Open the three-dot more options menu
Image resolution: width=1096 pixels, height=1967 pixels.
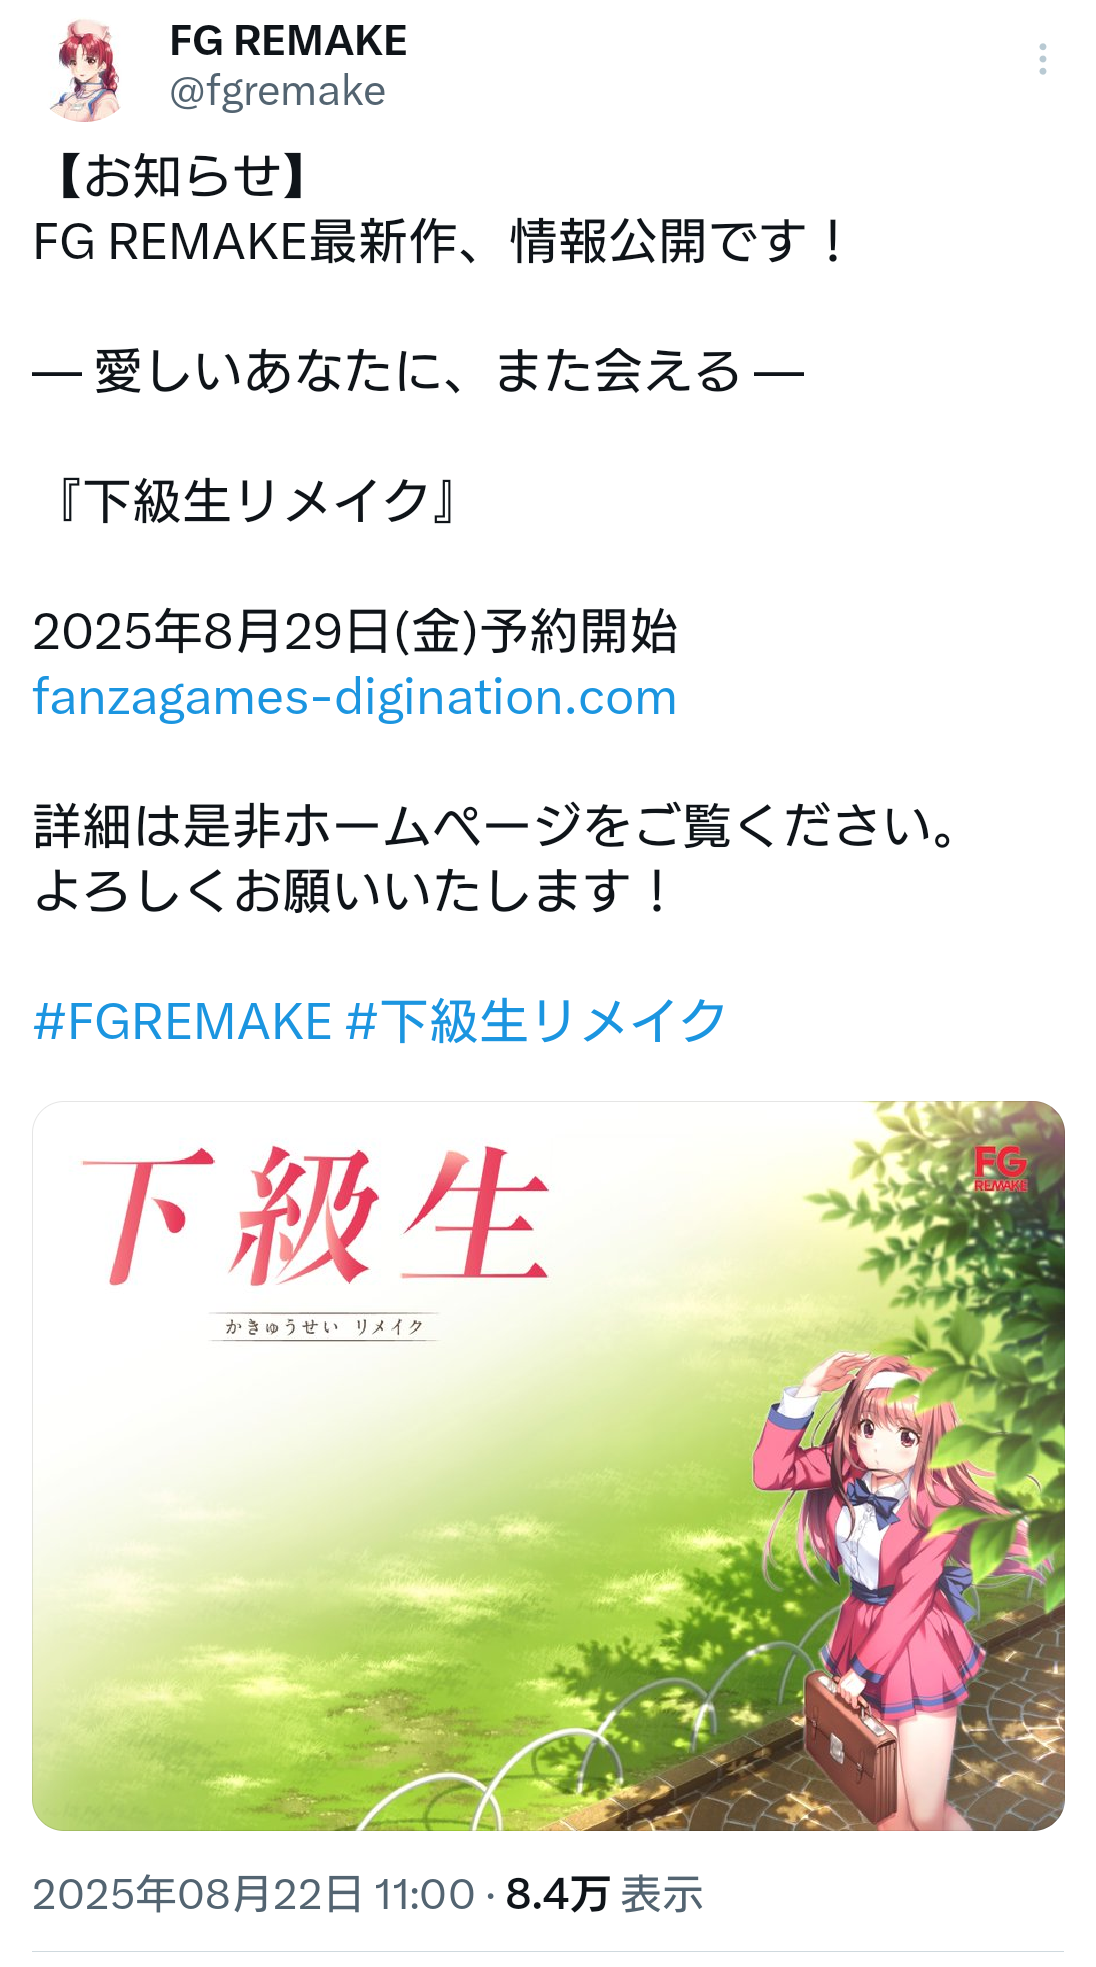(x=1042, y=59)
